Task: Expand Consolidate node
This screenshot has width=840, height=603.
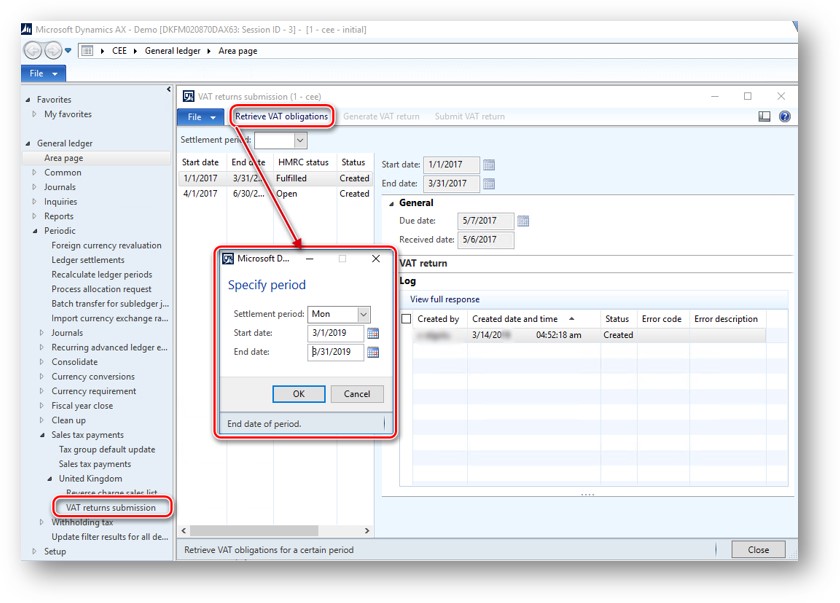Action: coord(42,362)
